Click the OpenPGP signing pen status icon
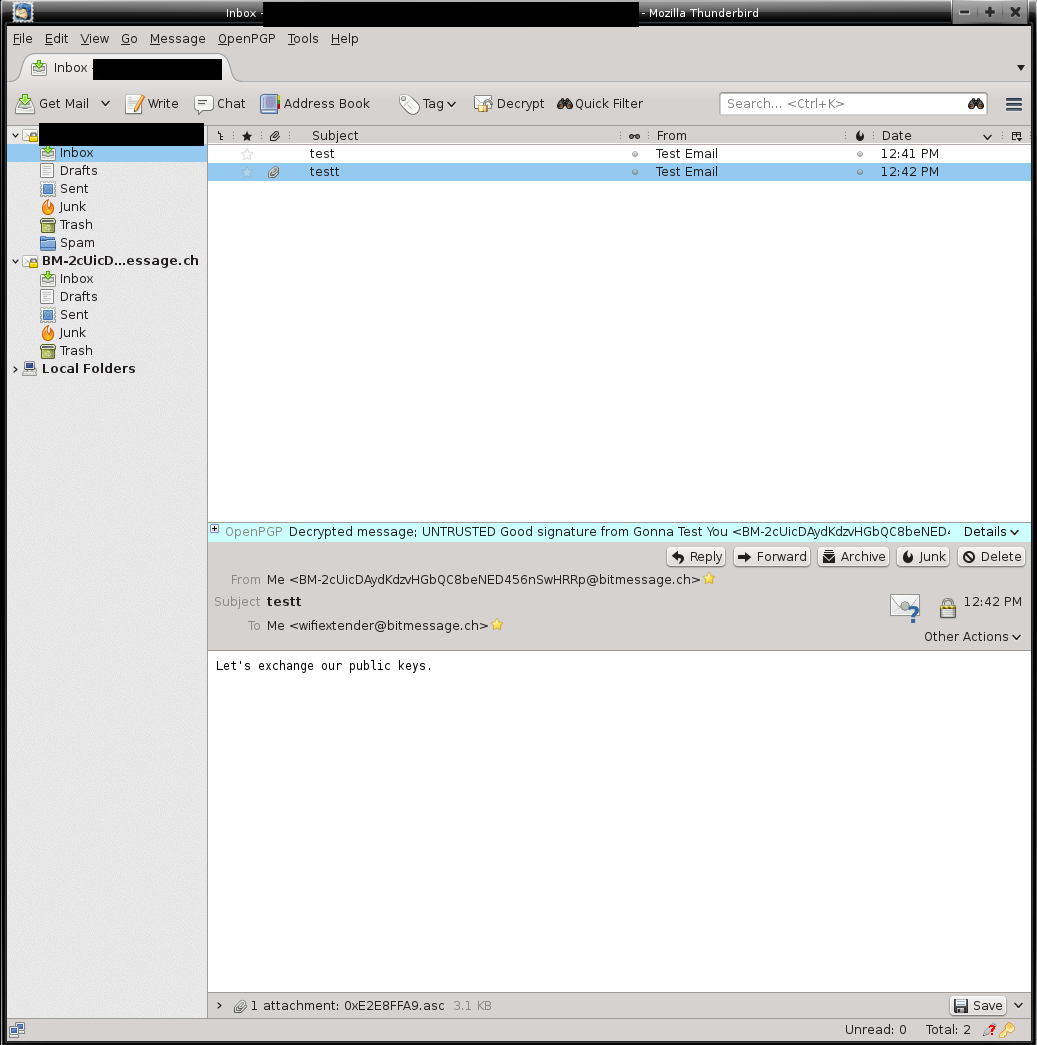Screen dimensions: 1037x1045 pos(990,1030)
